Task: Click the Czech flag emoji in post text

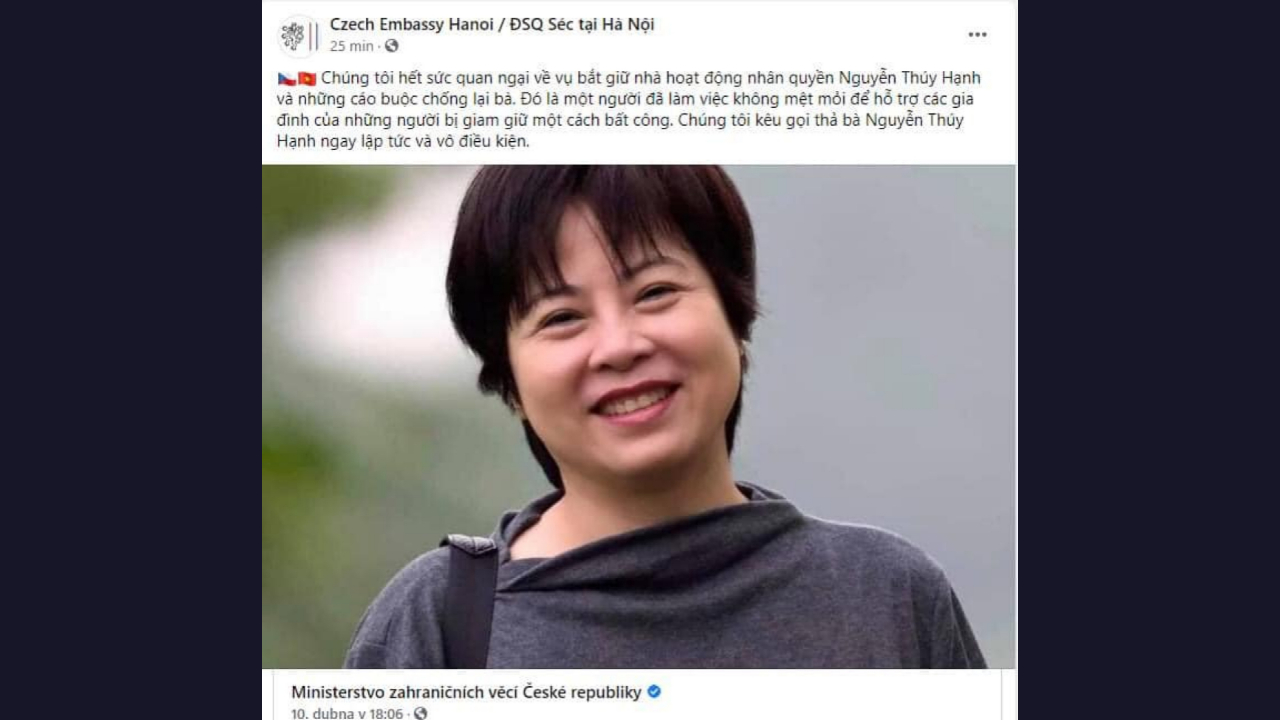Action: (x=286, y=79)
